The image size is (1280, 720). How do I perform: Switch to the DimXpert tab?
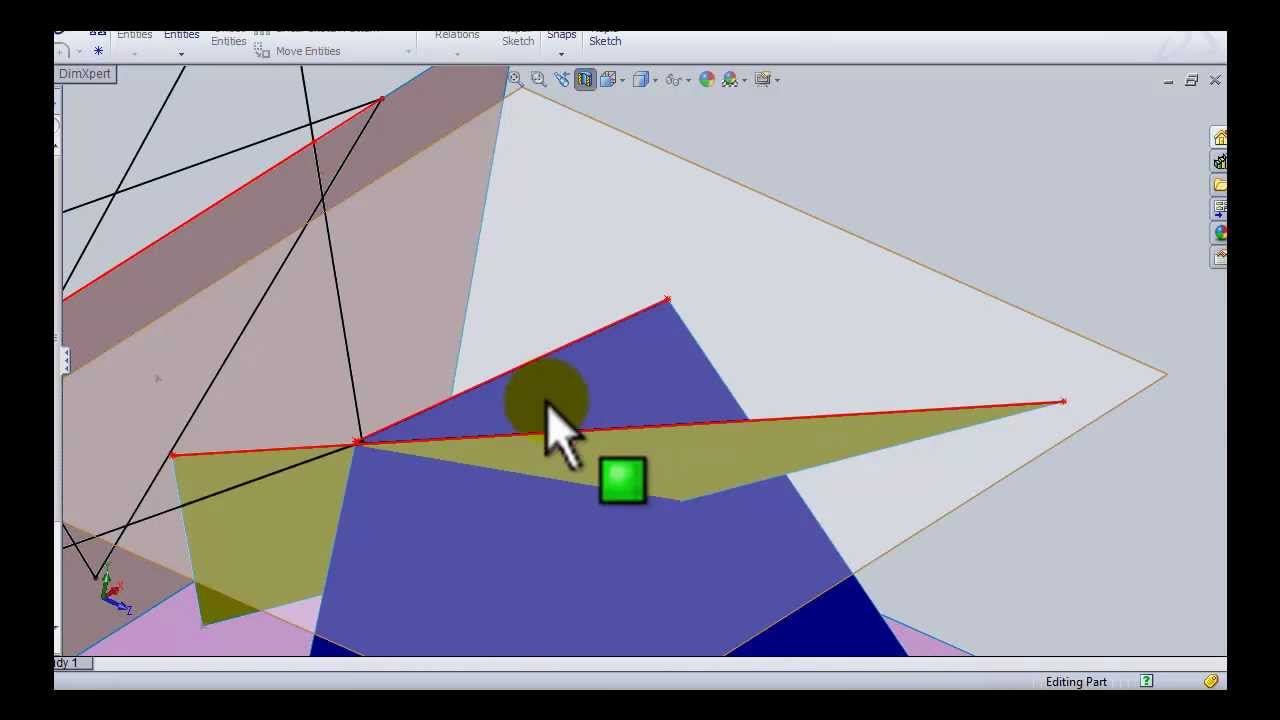(85, 74)
